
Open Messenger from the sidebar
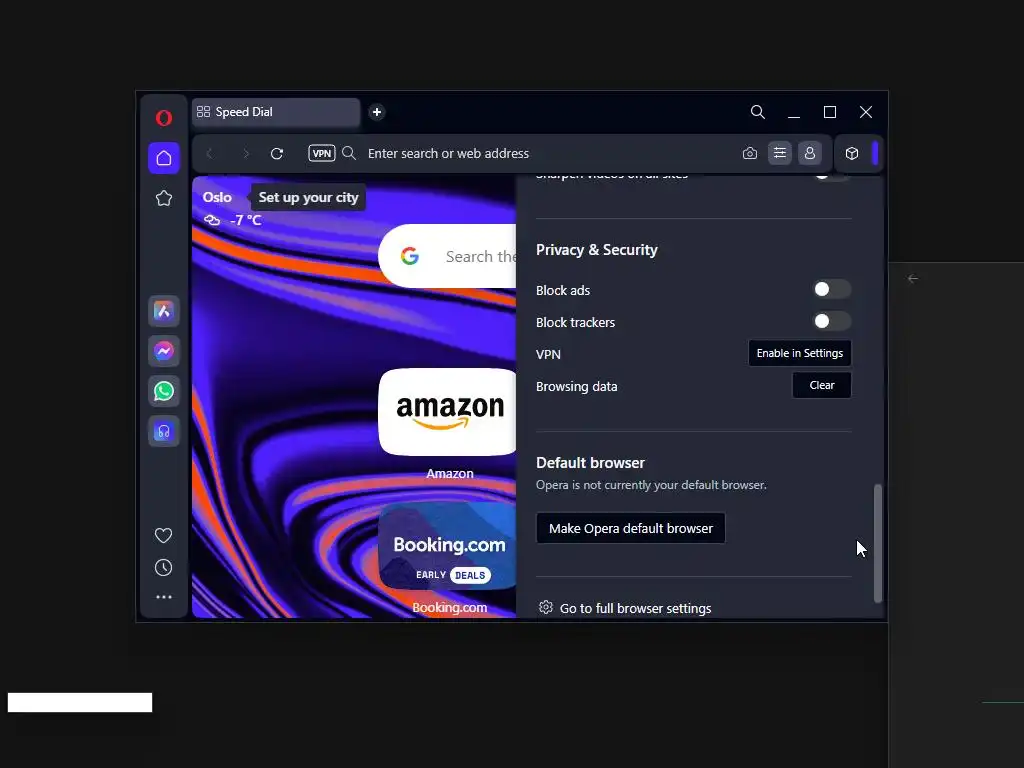(x=164, y=351)
